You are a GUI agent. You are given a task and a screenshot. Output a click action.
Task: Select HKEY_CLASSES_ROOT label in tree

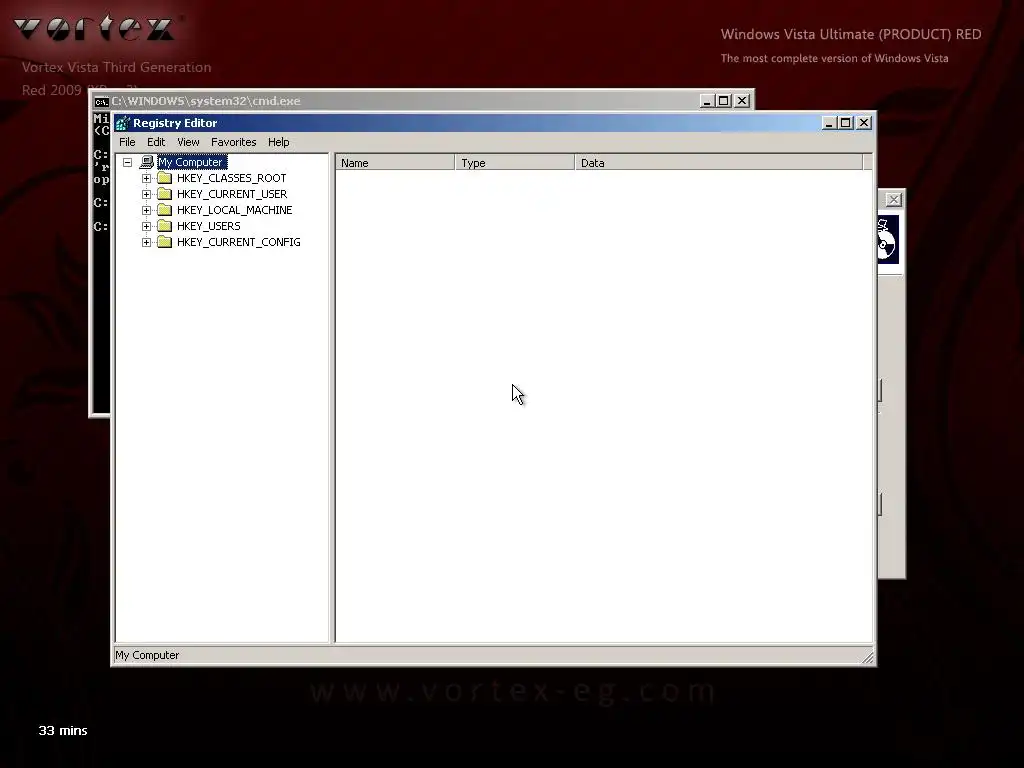pyautogui.click(x=231, y=178)
